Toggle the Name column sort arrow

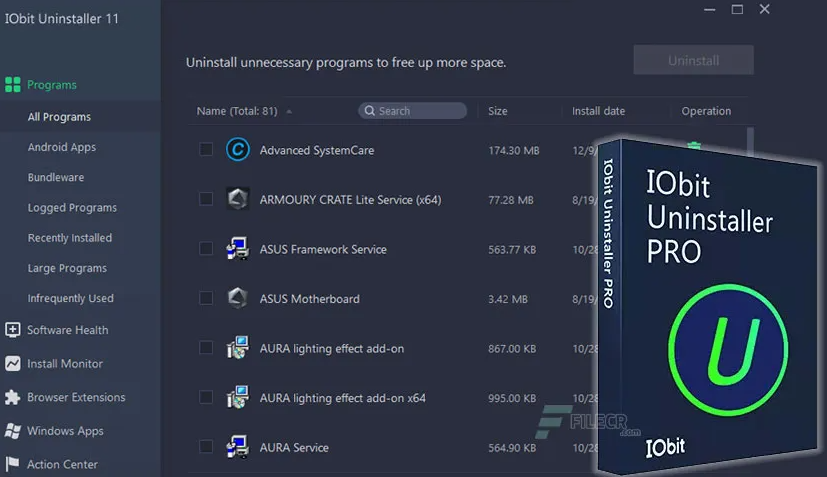click(289, 111)
